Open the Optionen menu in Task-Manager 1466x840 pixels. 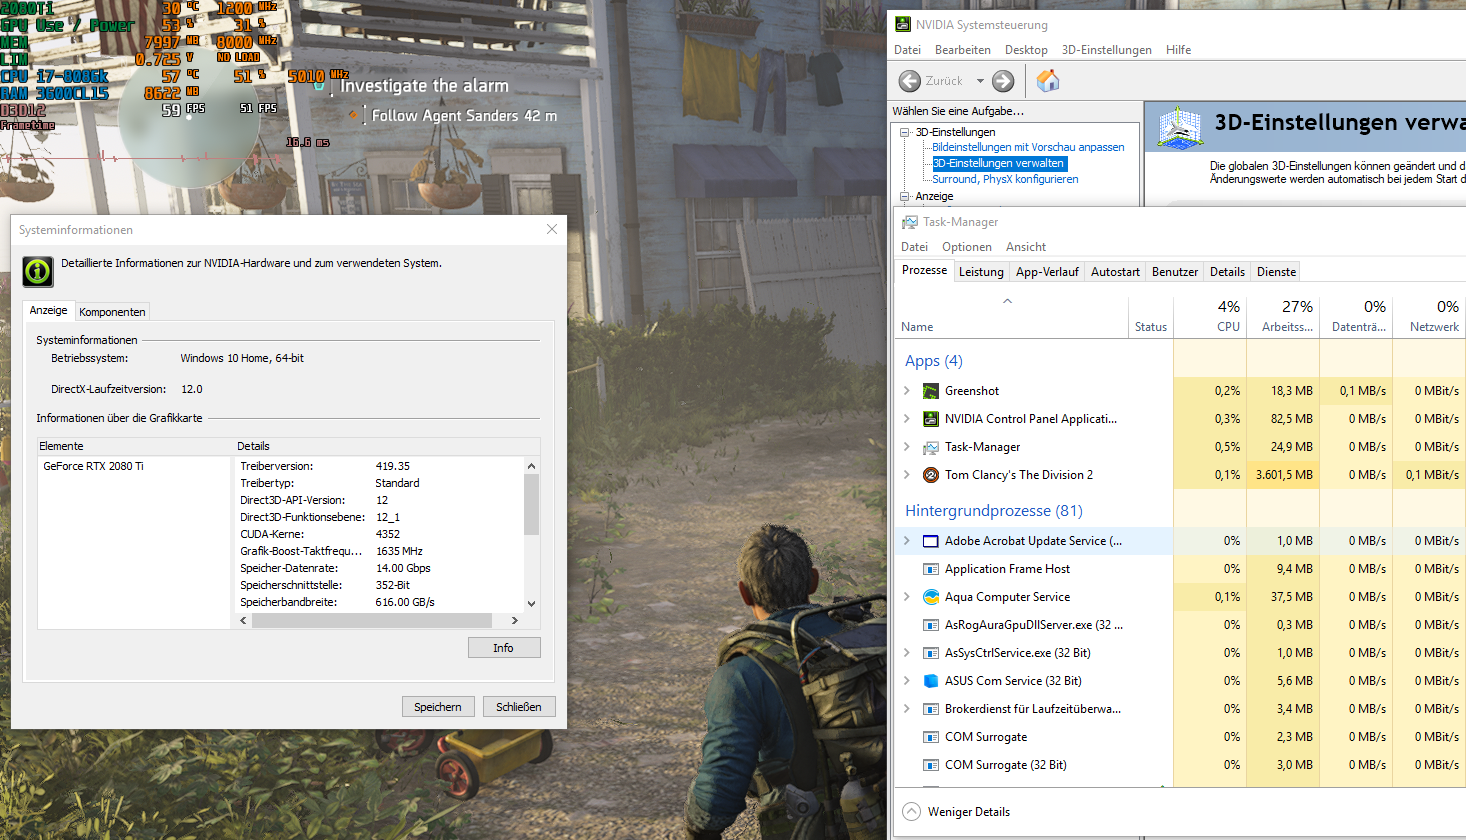[967, 247]
